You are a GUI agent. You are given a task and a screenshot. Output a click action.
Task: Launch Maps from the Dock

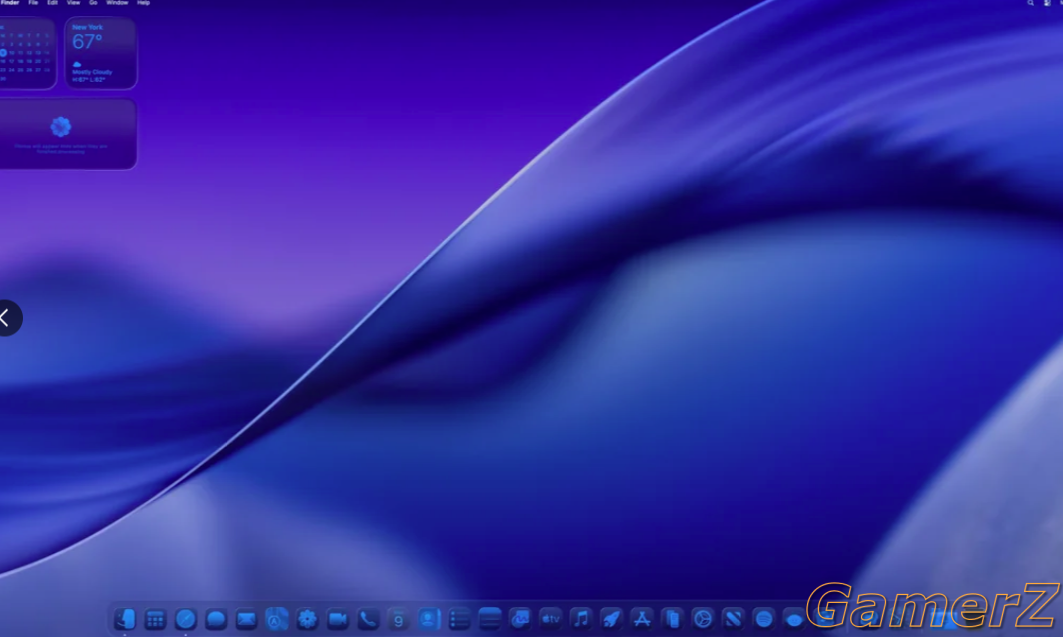(x=277, y=619)
